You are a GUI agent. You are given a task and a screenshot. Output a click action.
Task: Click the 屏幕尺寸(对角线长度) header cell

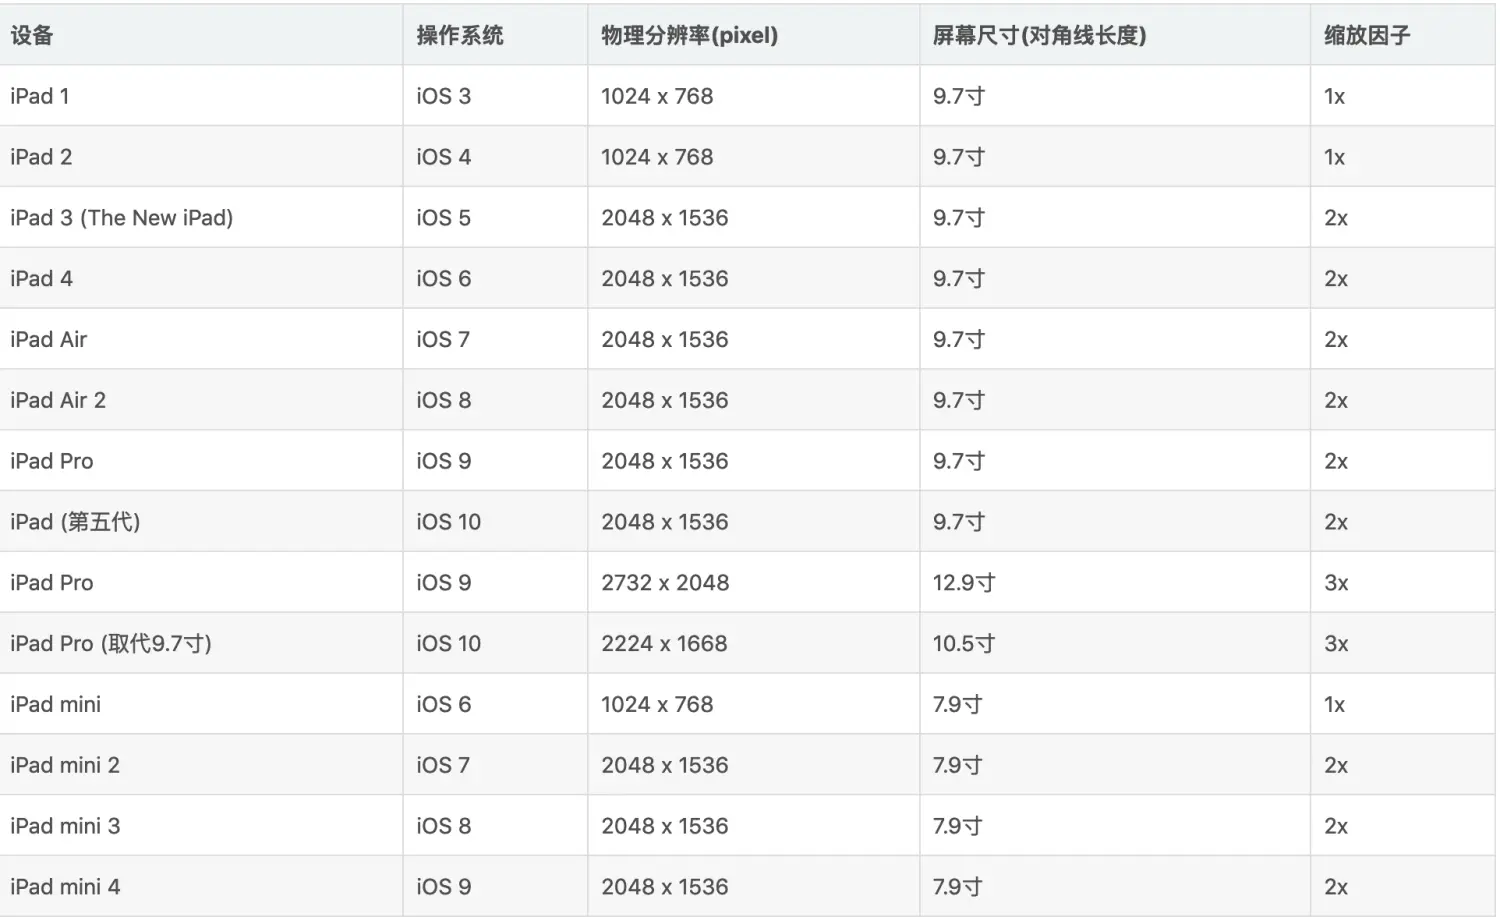point(1039,36)
